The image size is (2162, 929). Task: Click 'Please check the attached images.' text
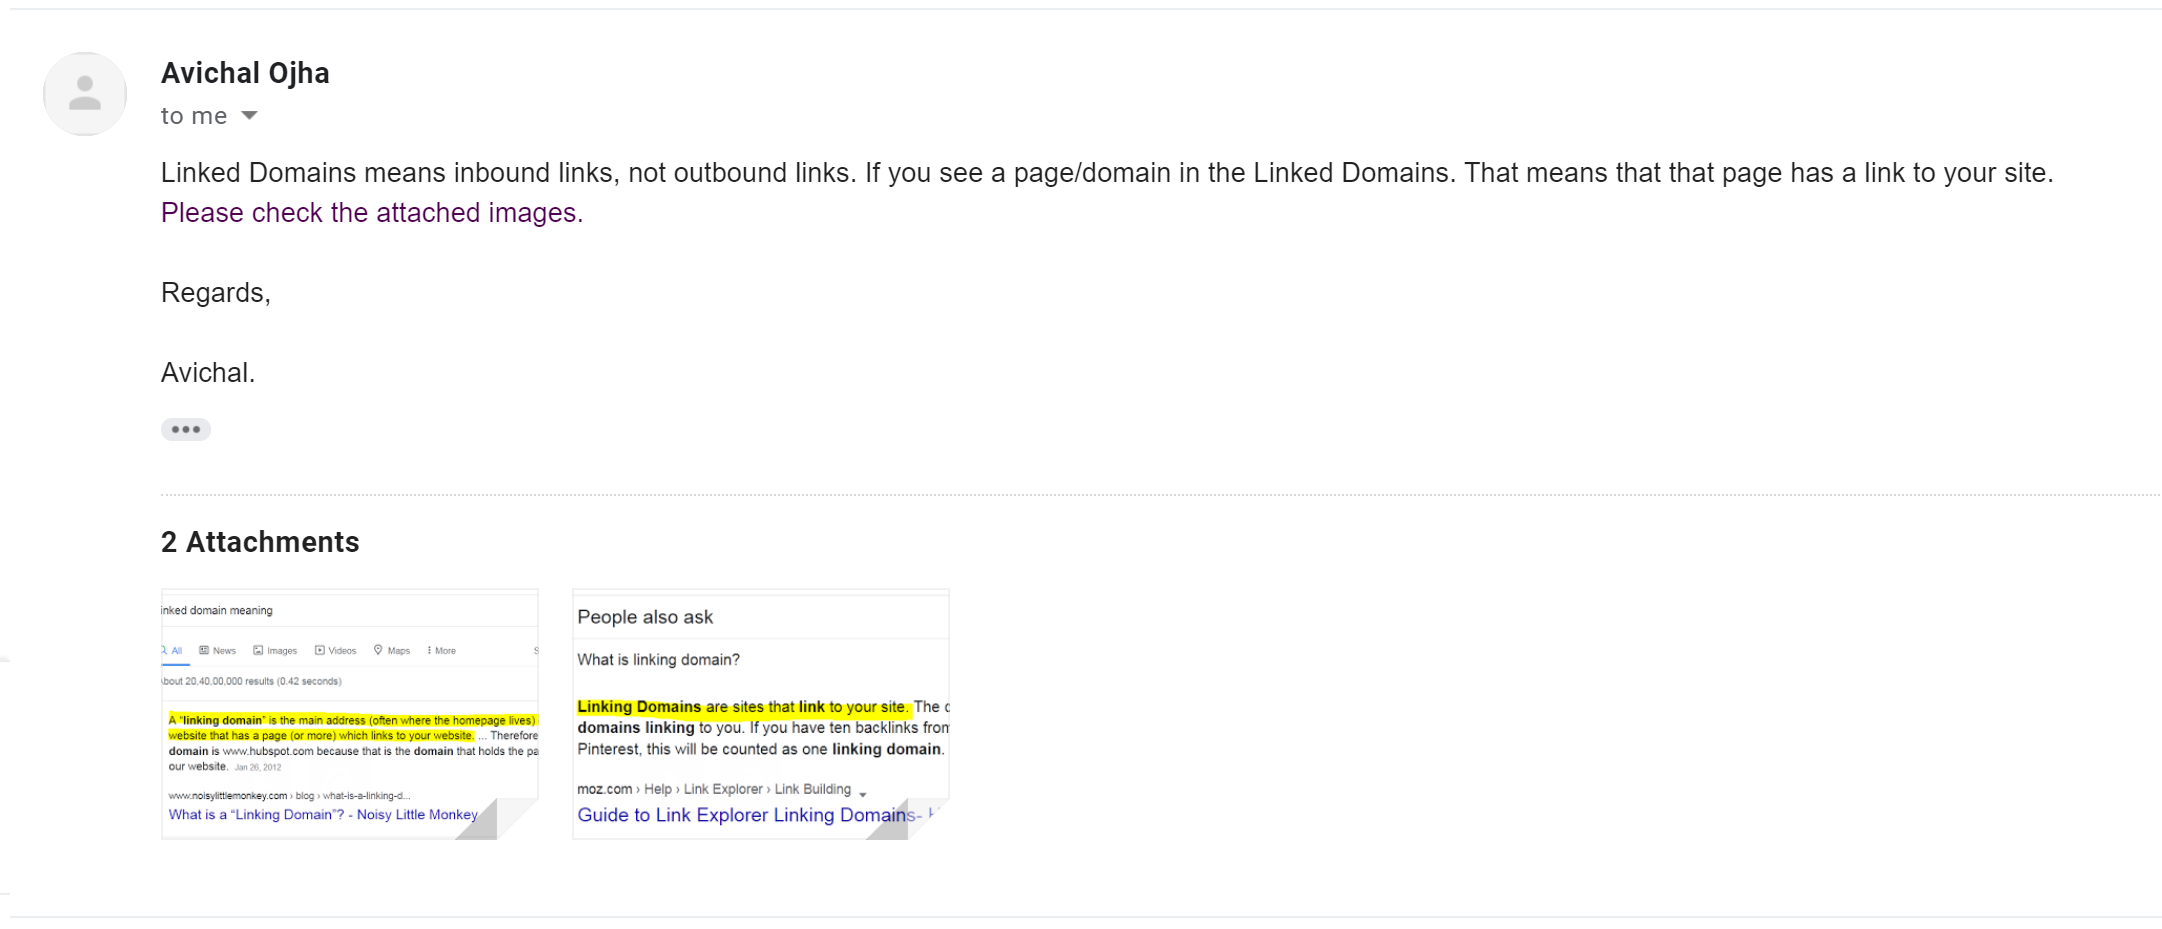372,213
